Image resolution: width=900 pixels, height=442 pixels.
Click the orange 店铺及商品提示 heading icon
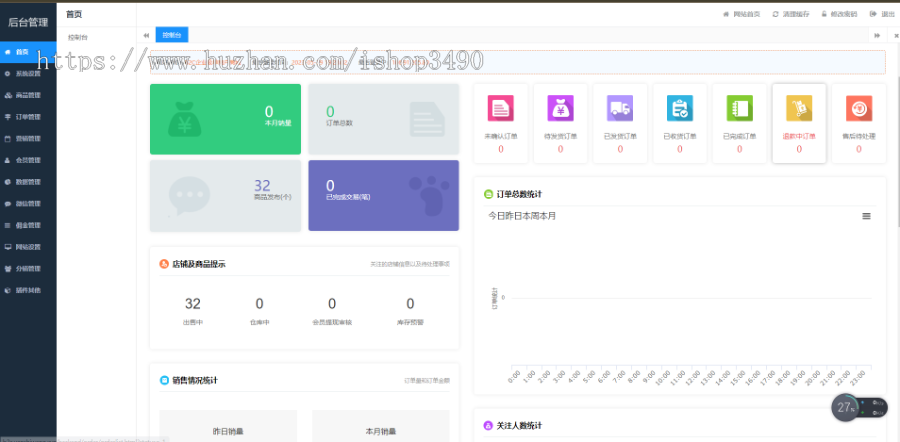click(x=164, y=265)
